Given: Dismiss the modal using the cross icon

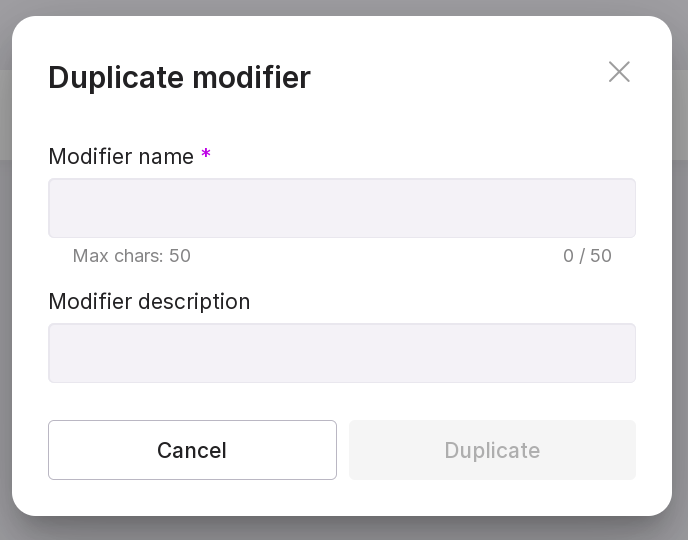Looking at the screenshot, I should pos(619,72).
